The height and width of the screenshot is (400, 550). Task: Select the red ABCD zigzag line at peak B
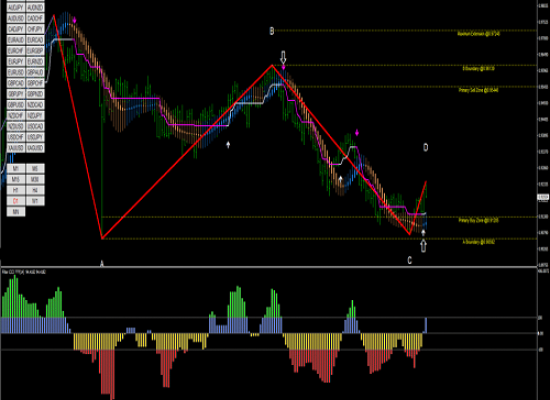tap(272, 65)
